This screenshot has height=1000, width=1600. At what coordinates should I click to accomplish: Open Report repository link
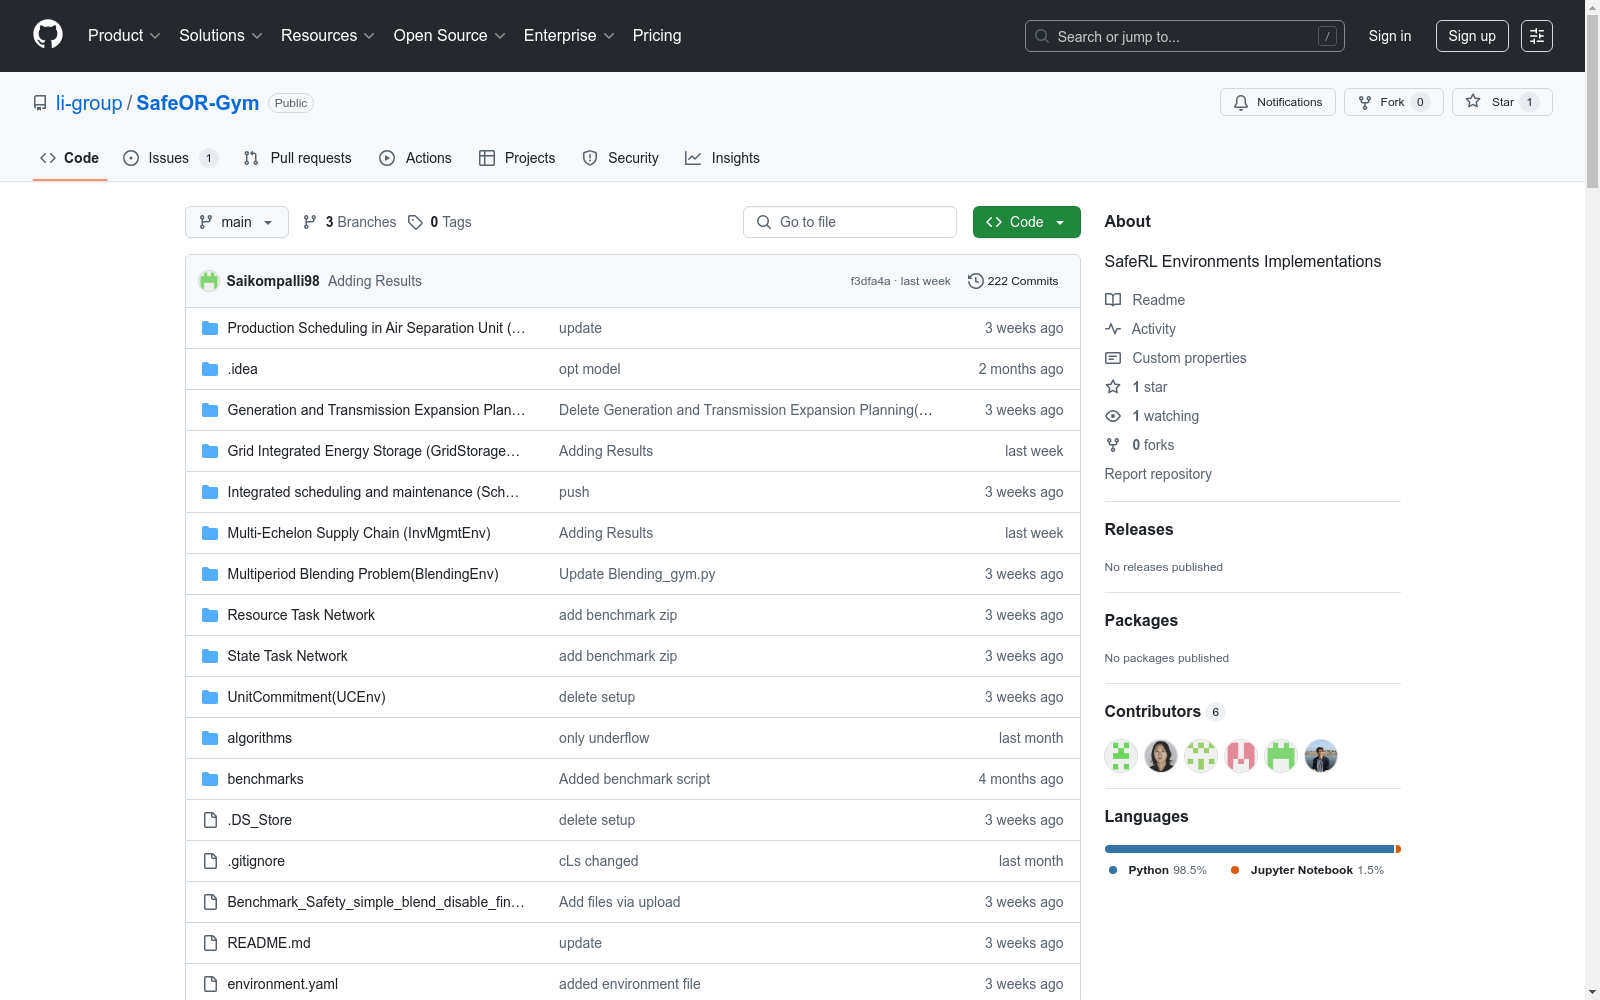click(1158, 474)
